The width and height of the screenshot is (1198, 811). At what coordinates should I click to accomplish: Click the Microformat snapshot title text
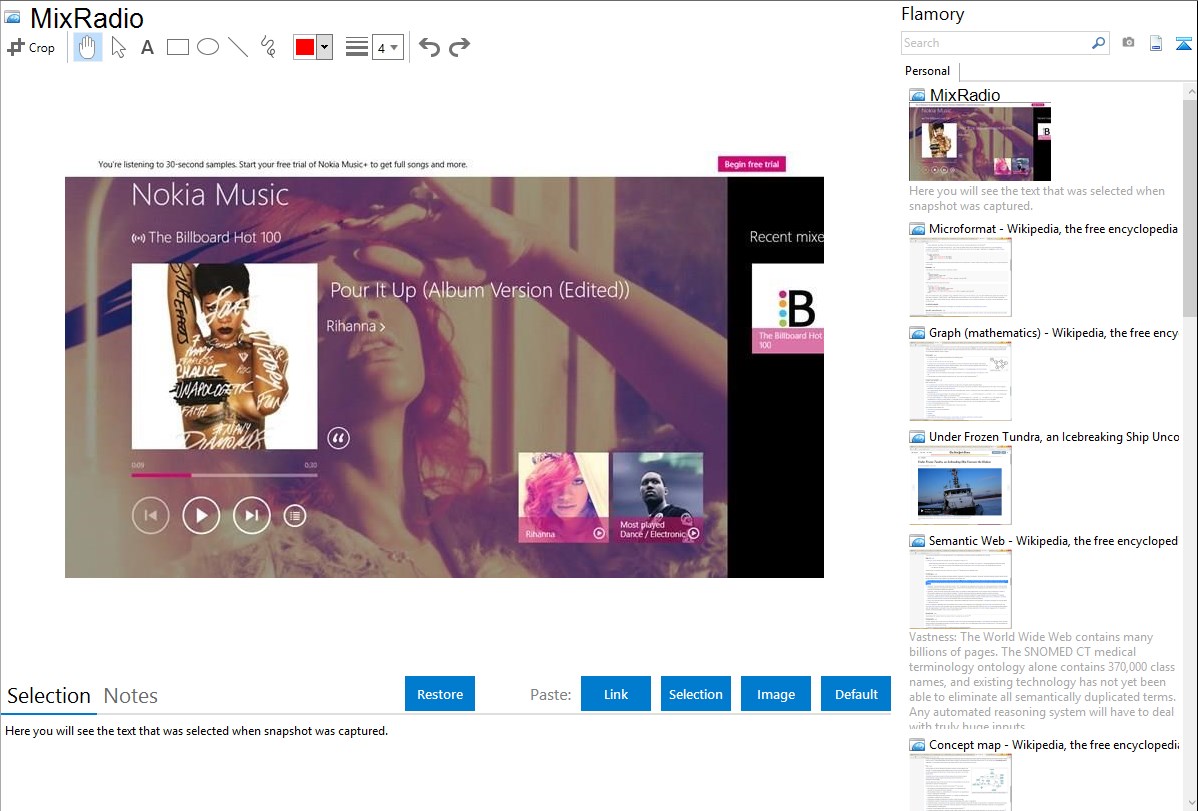[x=1053, y=229]
